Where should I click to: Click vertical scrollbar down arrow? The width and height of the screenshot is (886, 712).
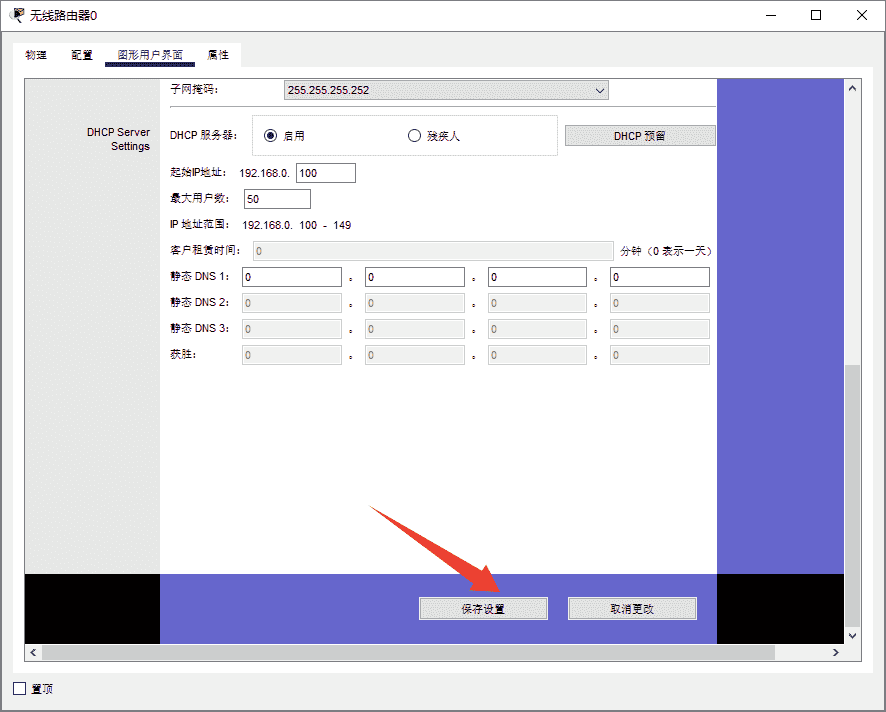tap(852, 635)
